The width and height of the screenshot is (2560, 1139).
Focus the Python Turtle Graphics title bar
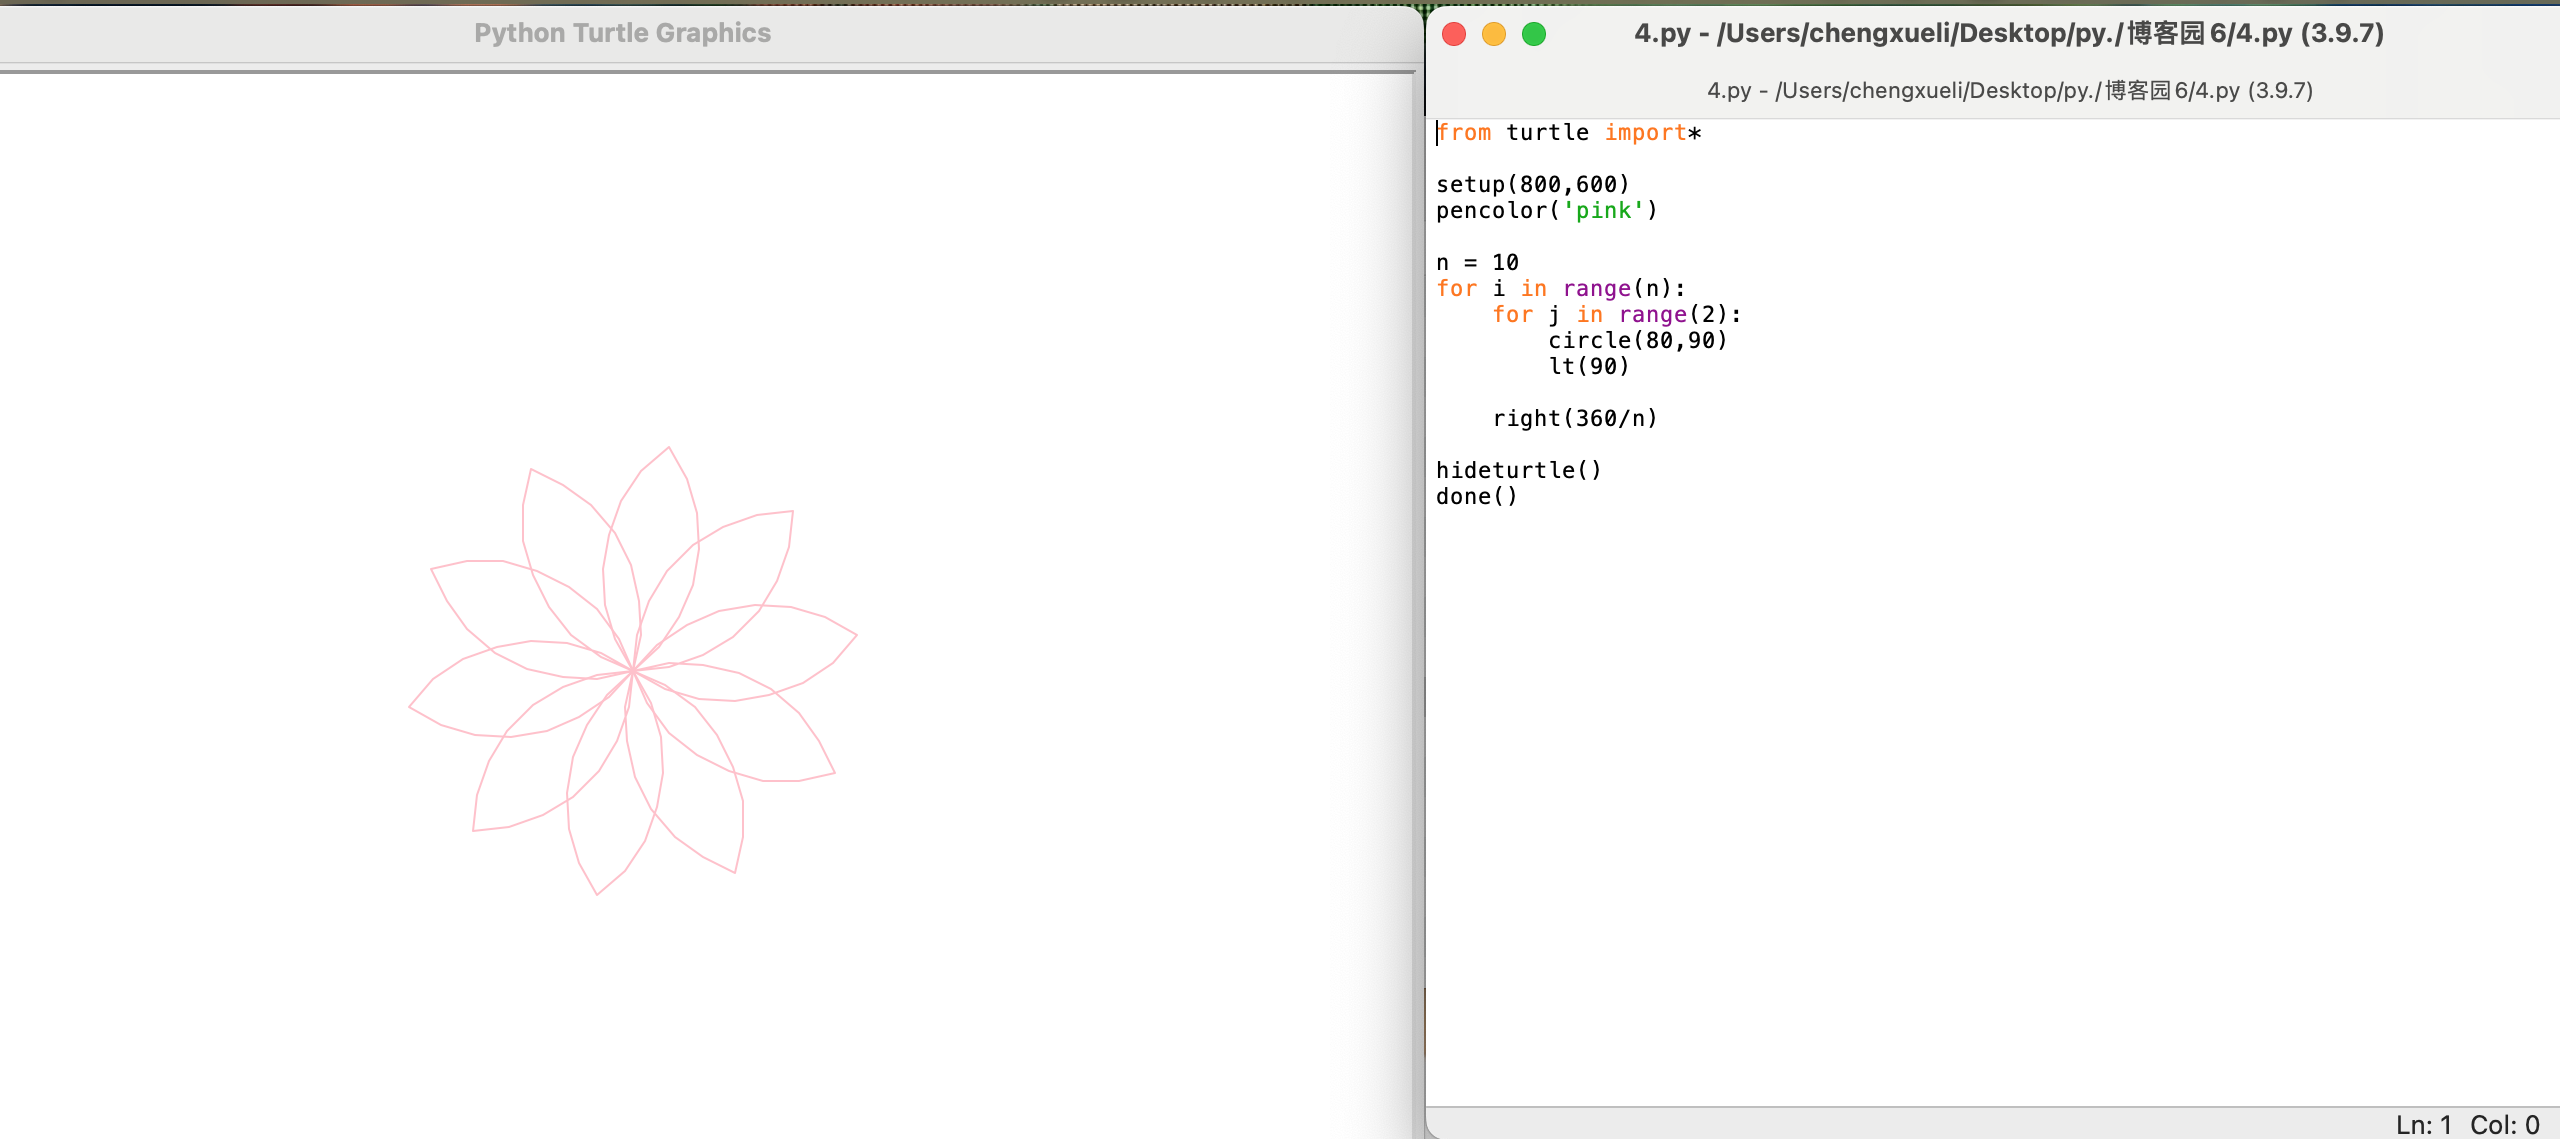coord(622,33)
